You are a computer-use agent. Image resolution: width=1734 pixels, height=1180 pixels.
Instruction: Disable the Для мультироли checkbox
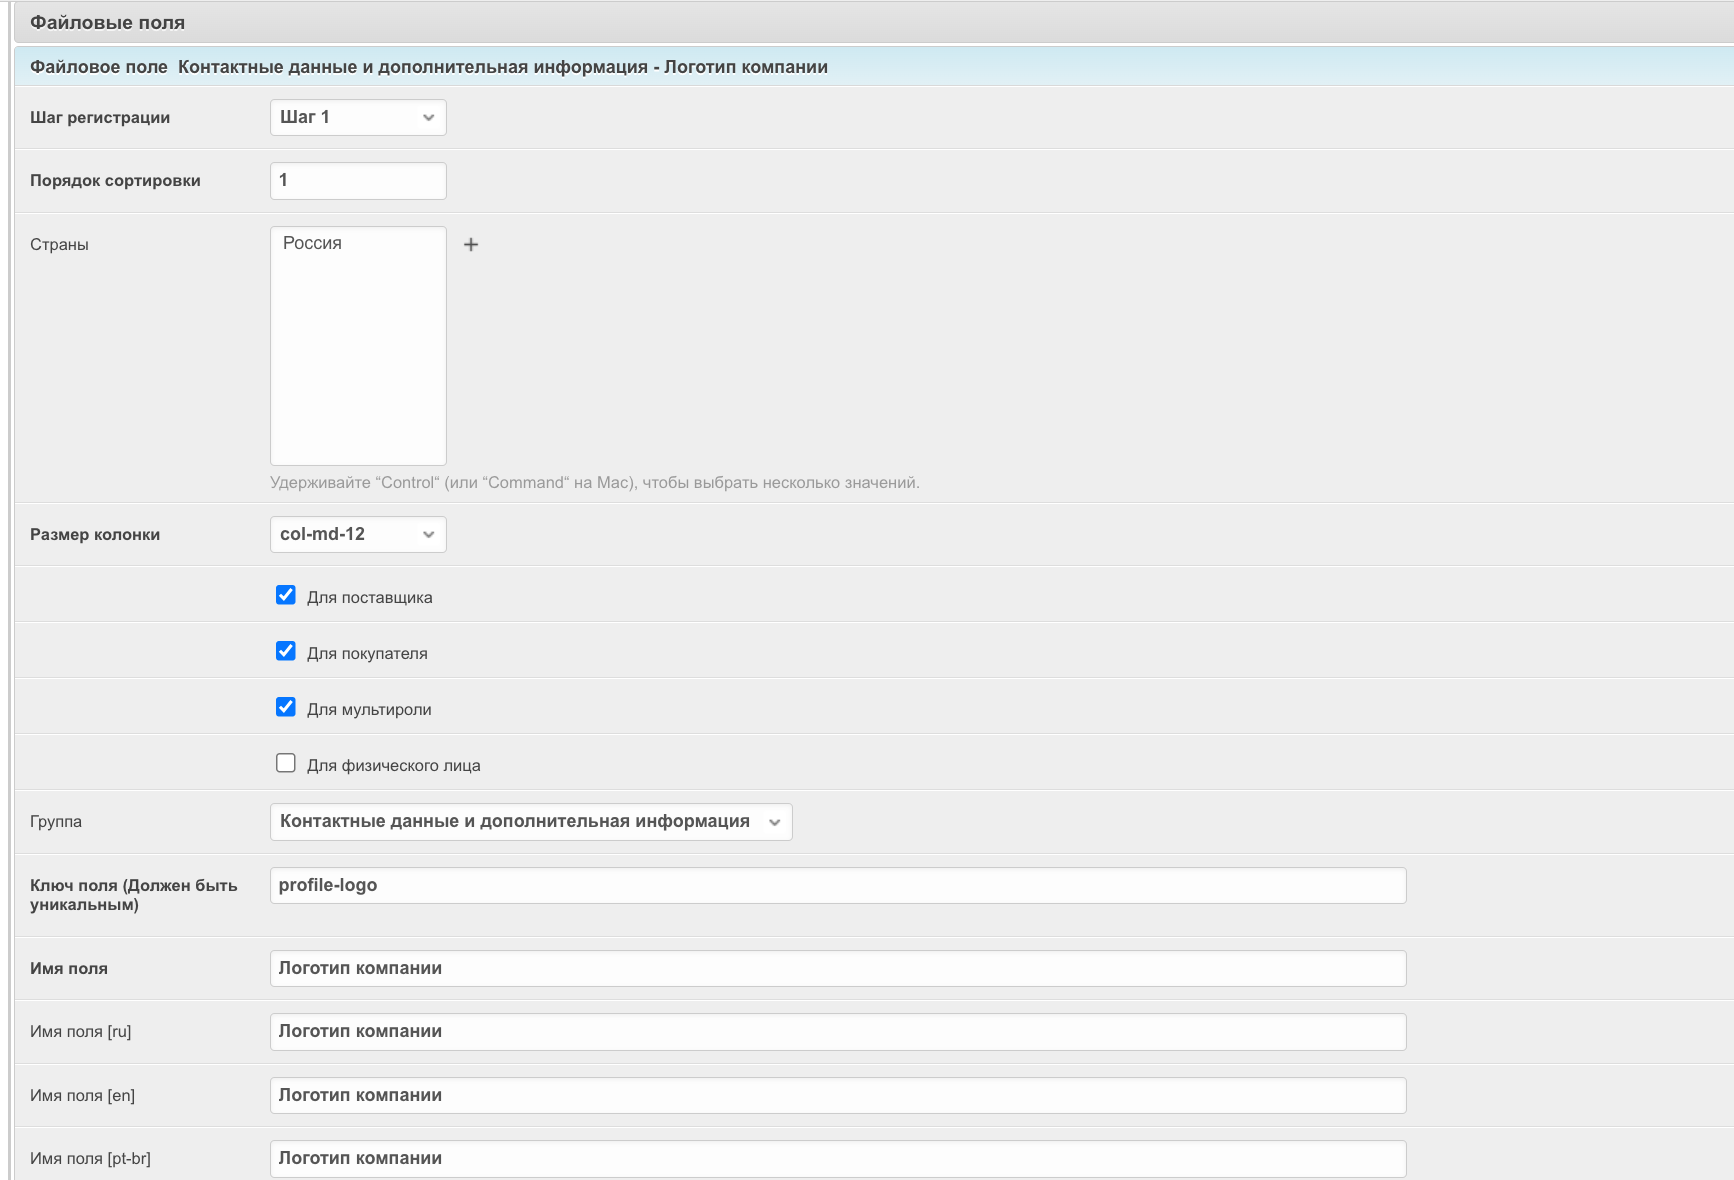286,708
